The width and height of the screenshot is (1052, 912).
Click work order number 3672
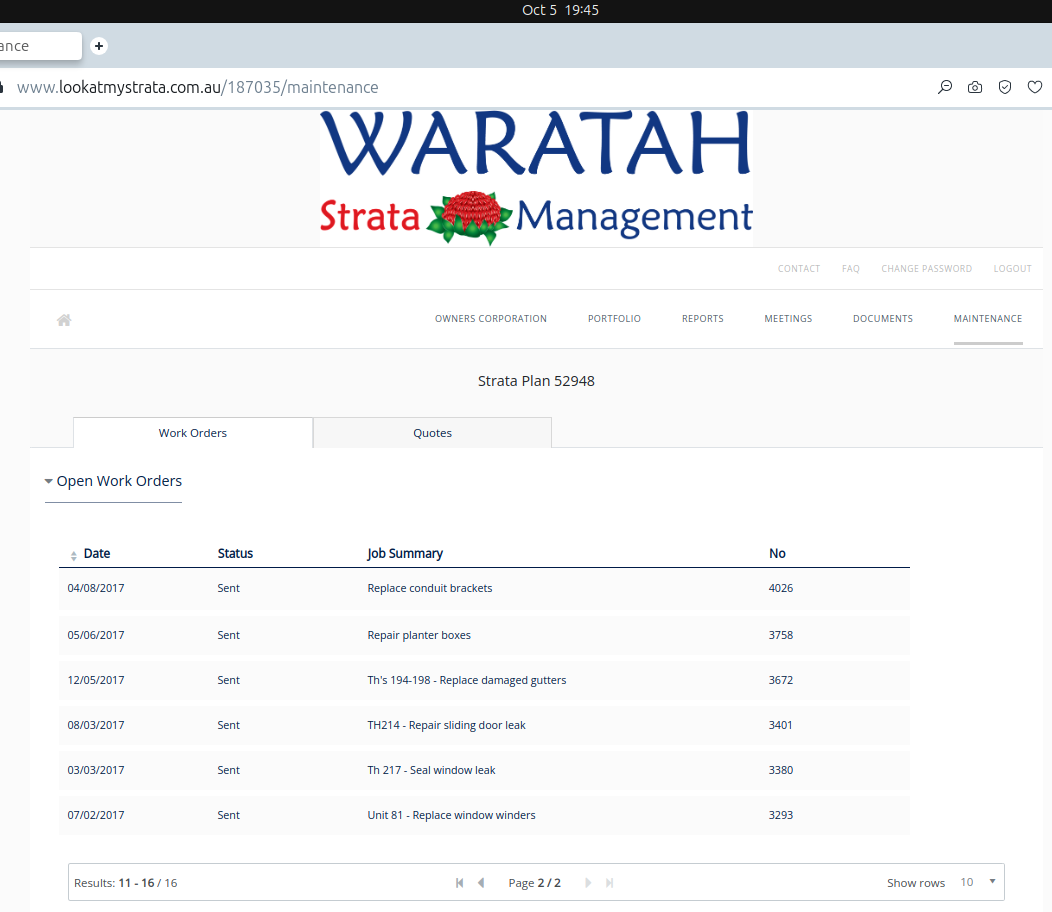pos(781,680)
